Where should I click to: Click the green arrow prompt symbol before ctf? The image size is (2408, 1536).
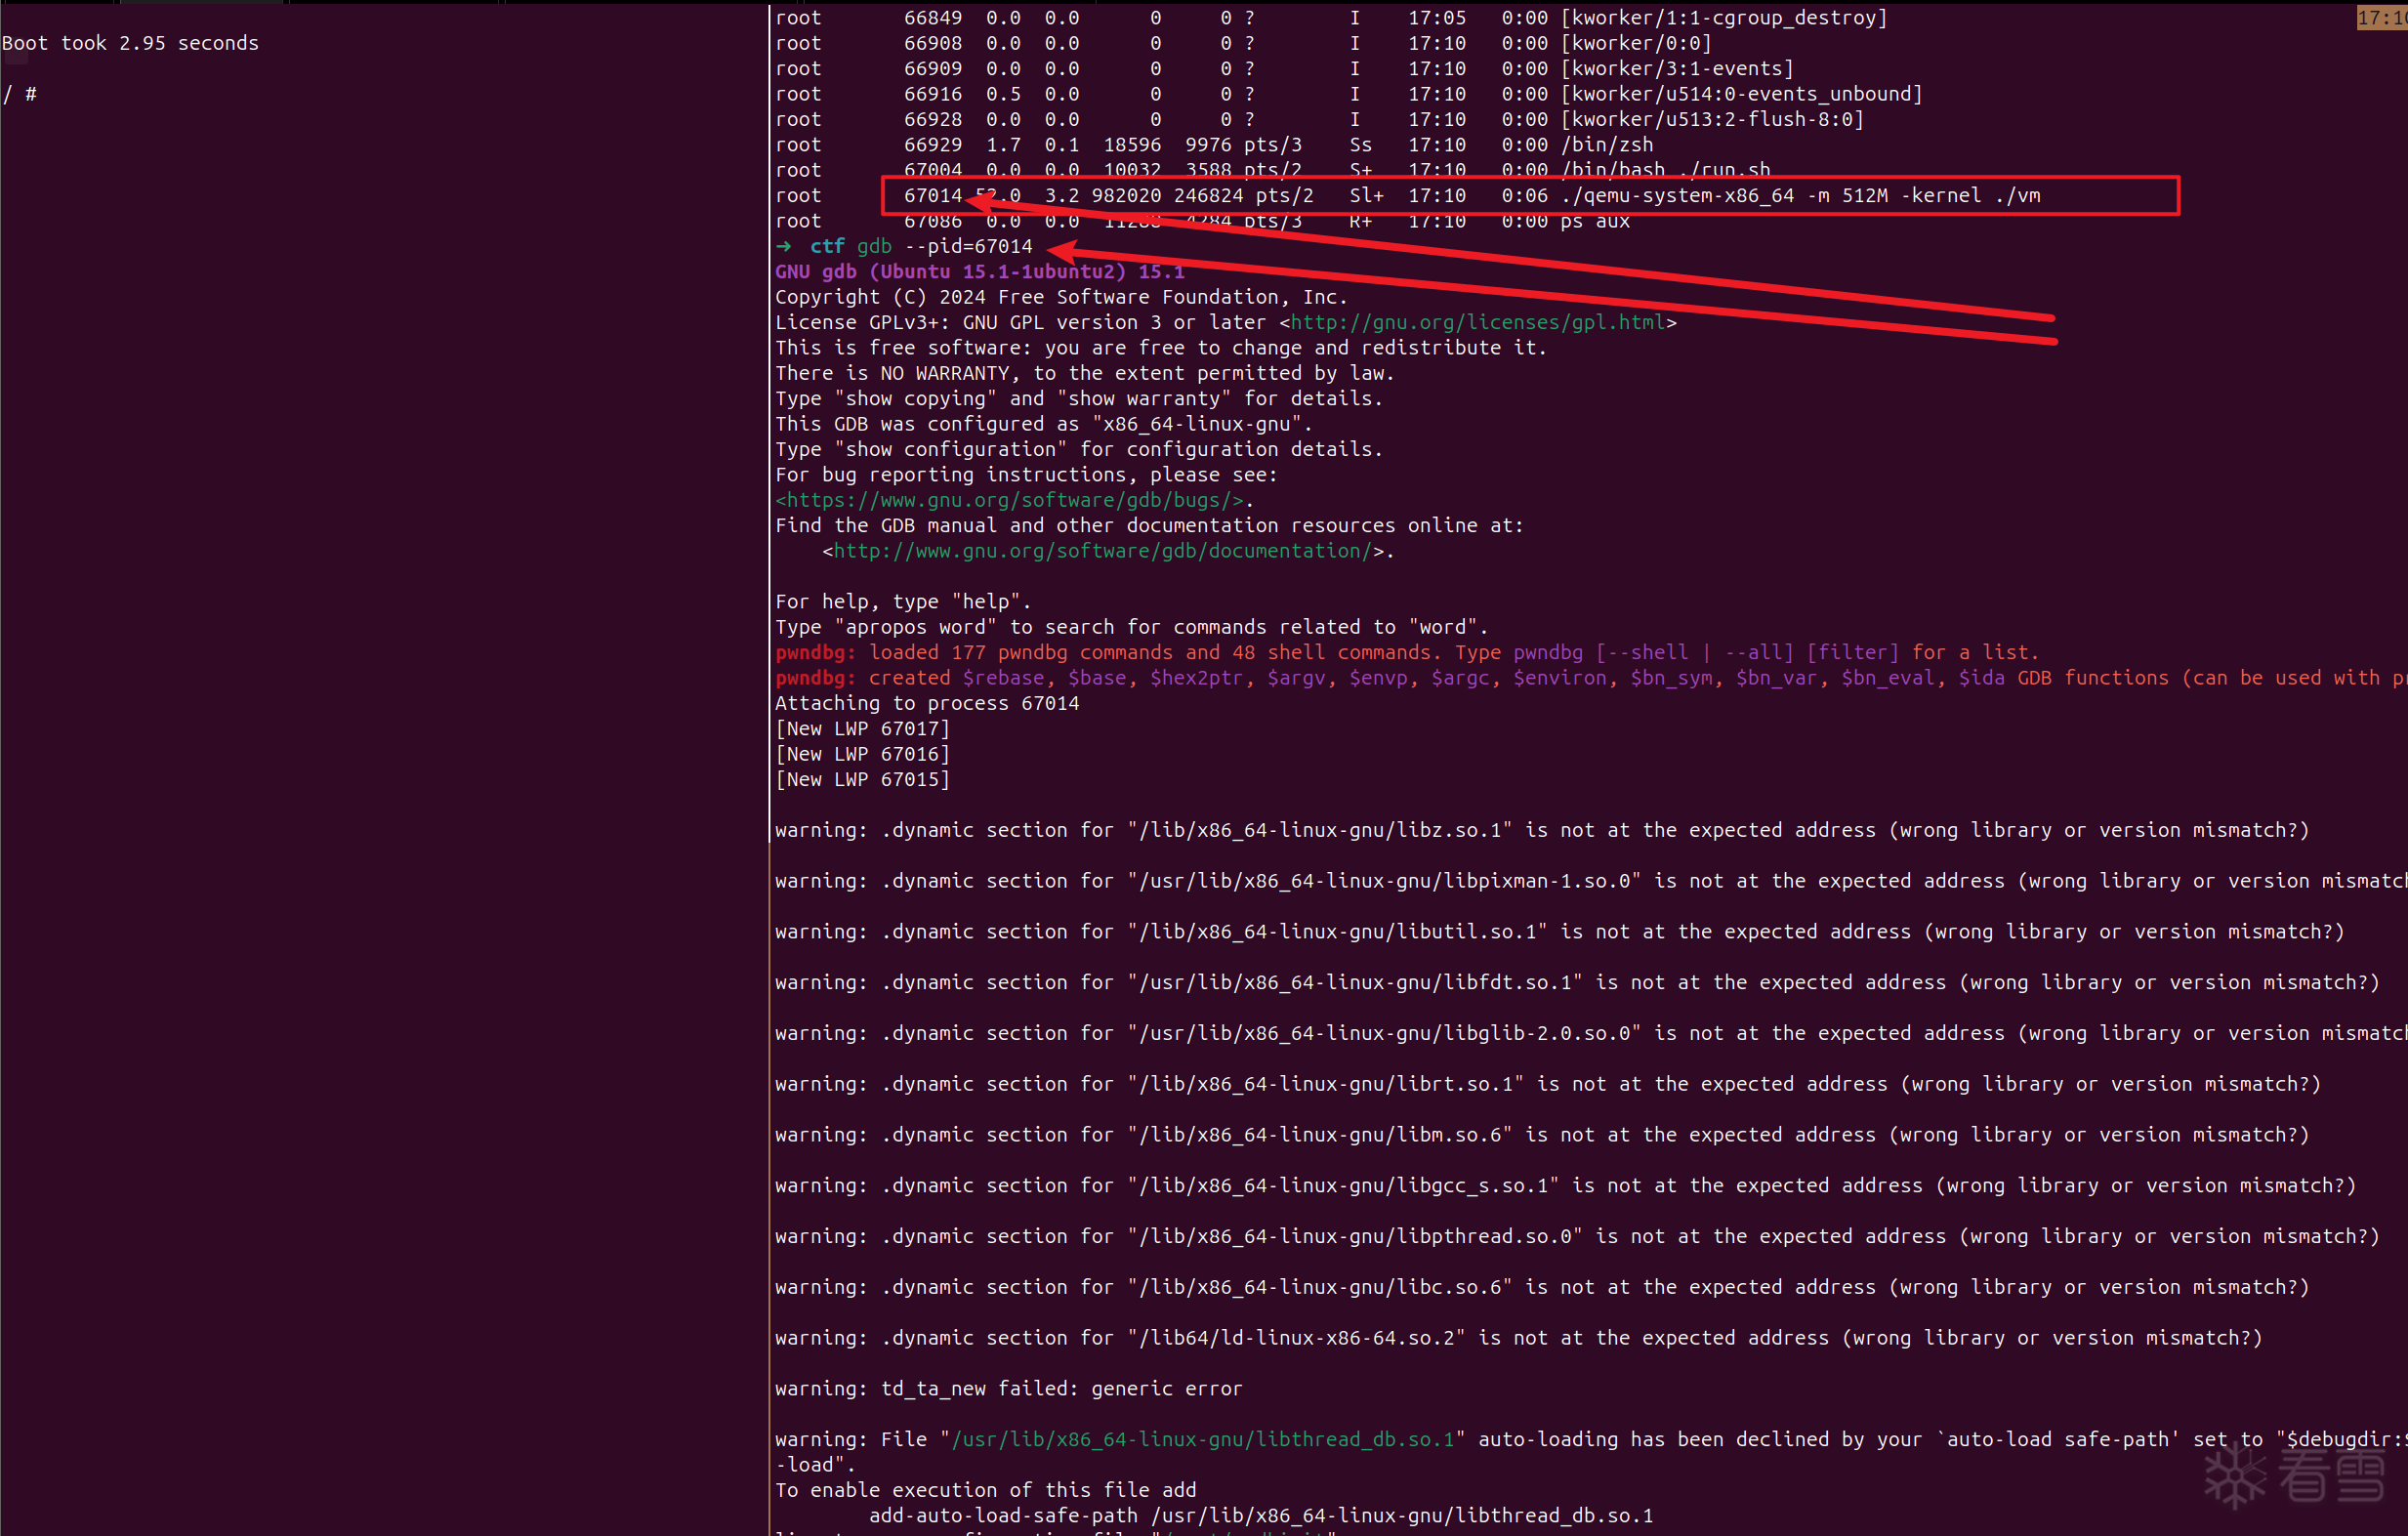click(x=784, y=246)
